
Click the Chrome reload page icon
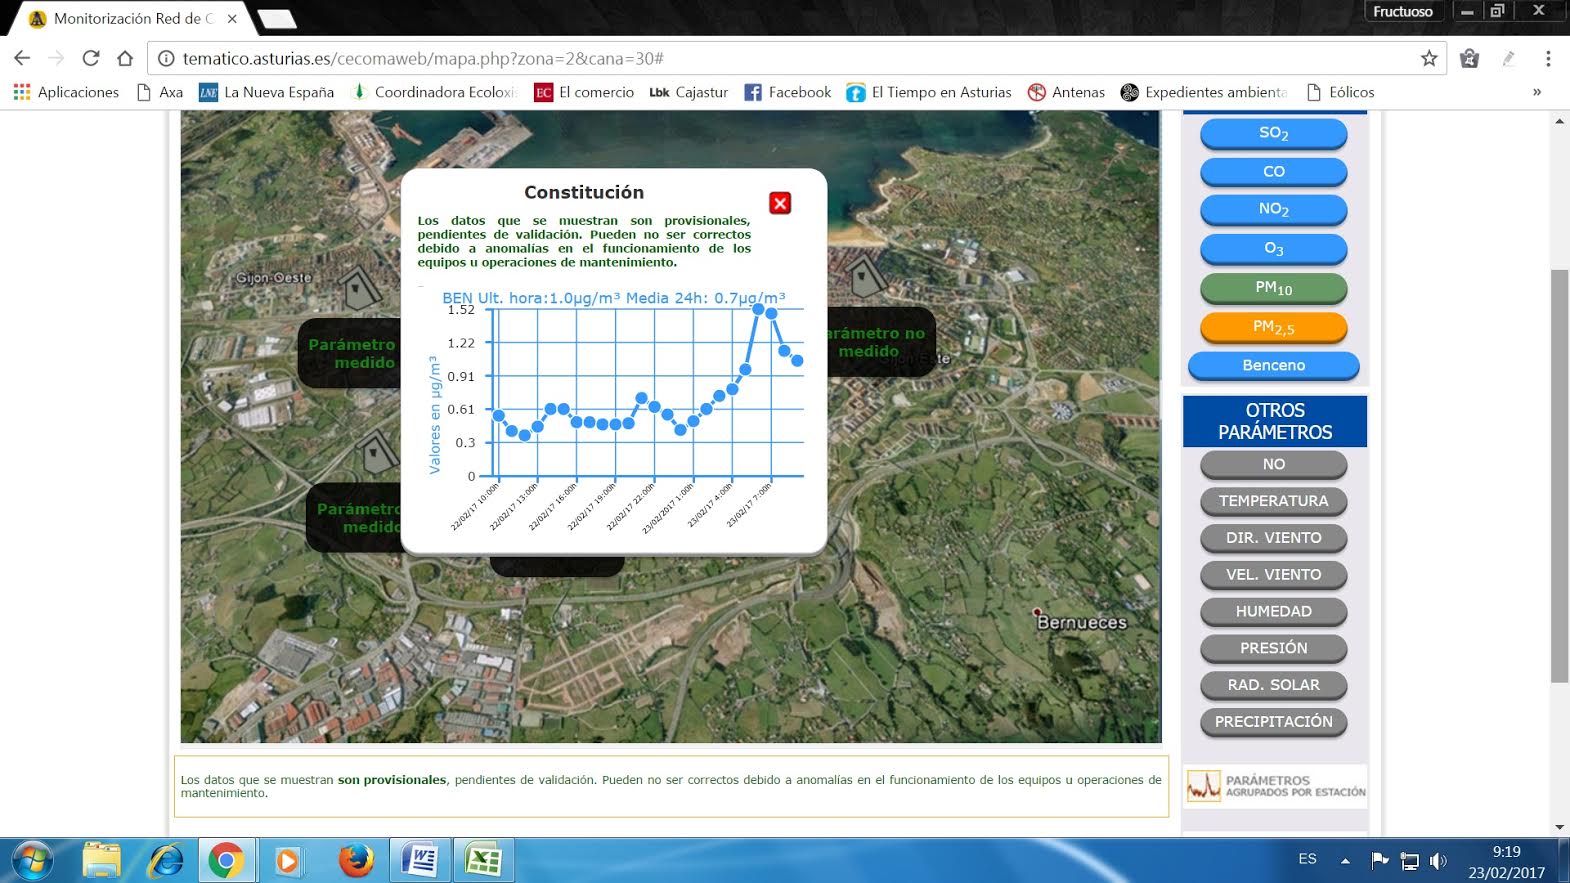(x=91, y=58)
